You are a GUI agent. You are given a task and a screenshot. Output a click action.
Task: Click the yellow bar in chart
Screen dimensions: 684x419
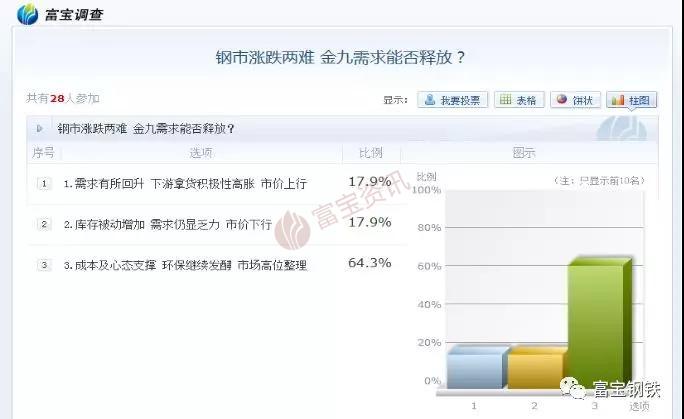tap(536, 368)
